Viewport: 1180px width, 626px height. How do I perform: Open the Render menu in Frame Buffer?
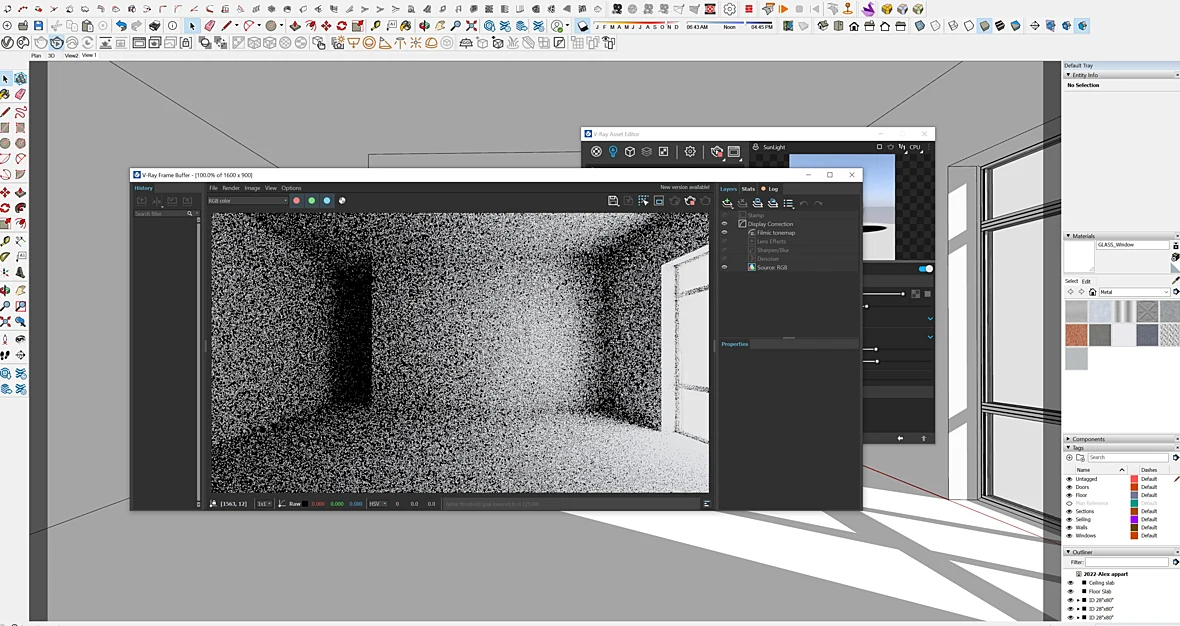[x=231, y=188]
